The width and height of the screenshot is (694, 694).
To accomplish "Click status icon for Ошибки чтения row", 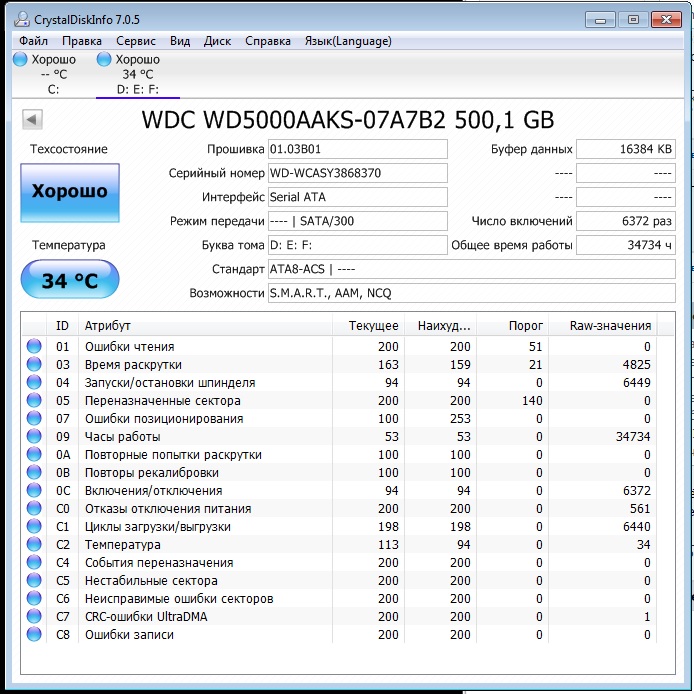I will (x=34, y=346).
